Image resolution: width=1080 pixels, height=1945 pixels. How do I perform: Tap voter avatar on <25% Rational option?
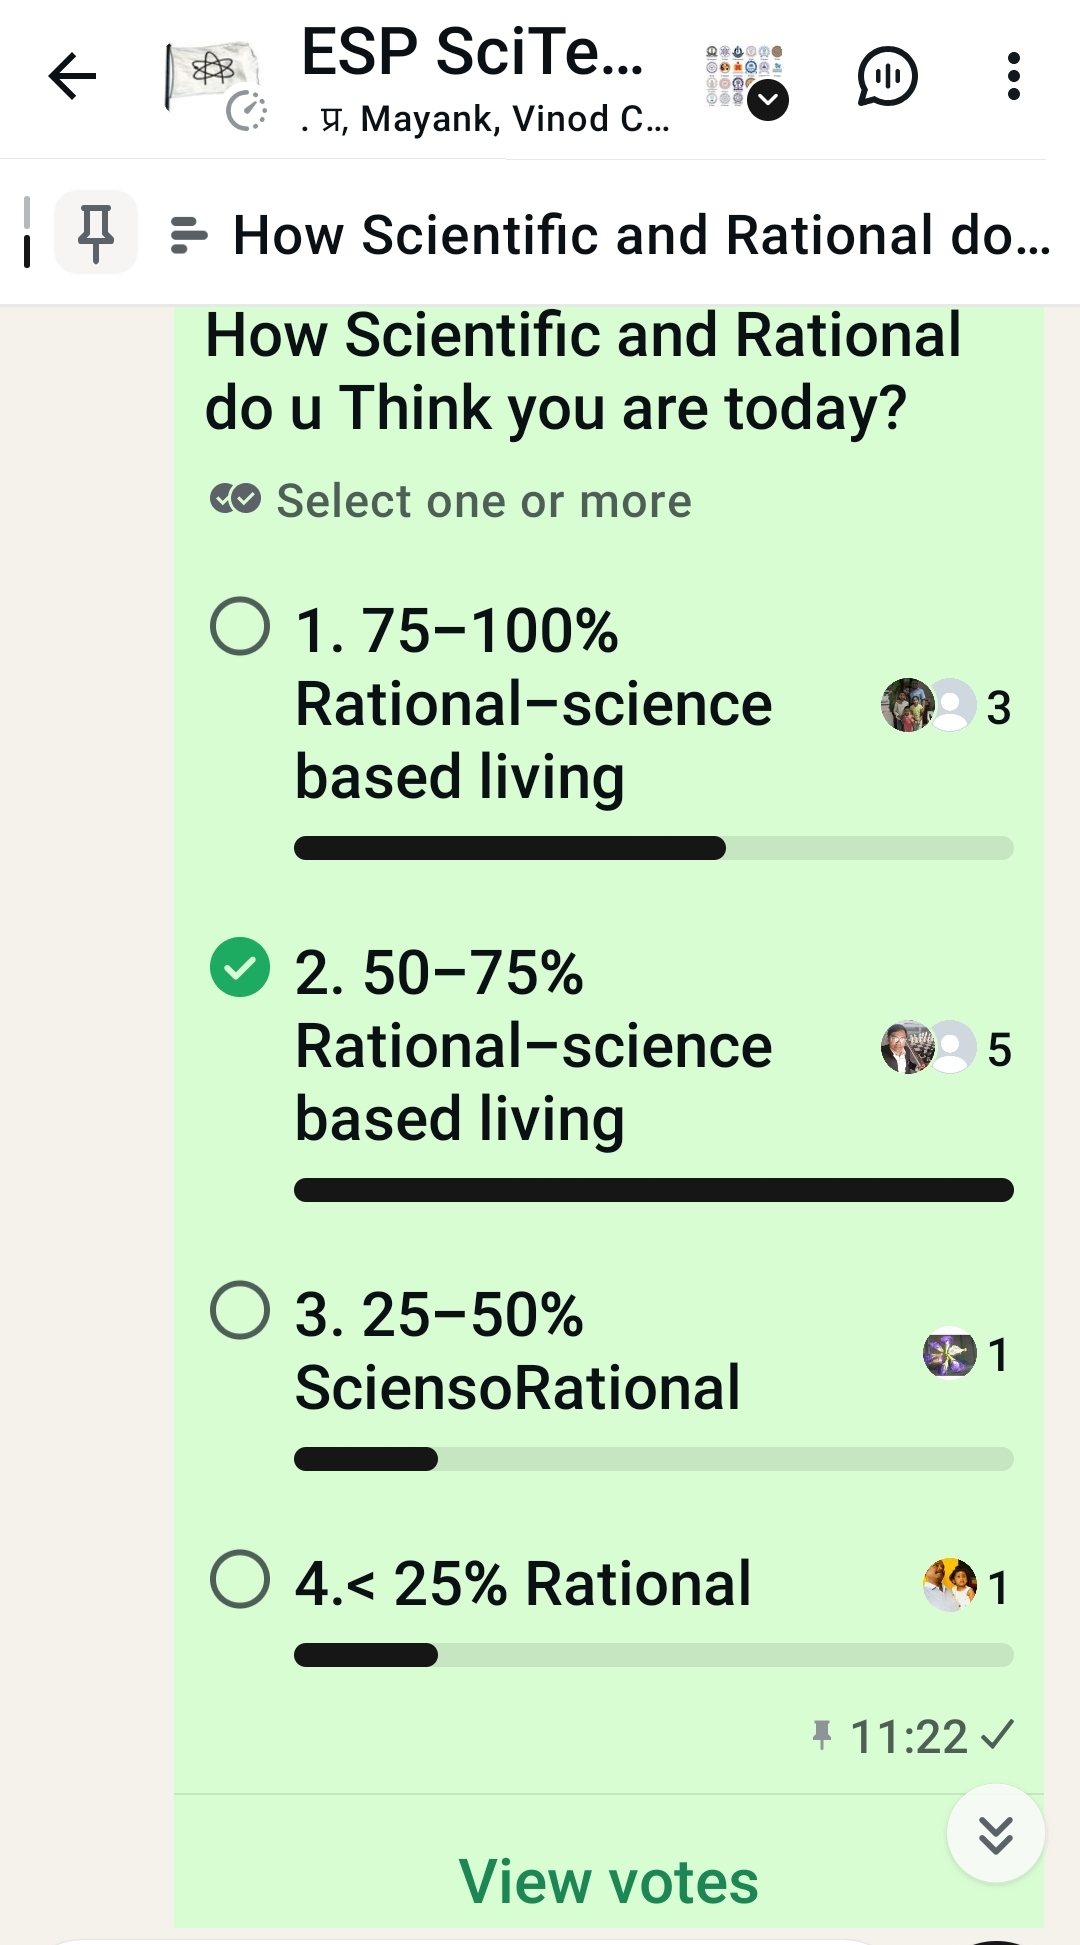[x=949, y=1584]
